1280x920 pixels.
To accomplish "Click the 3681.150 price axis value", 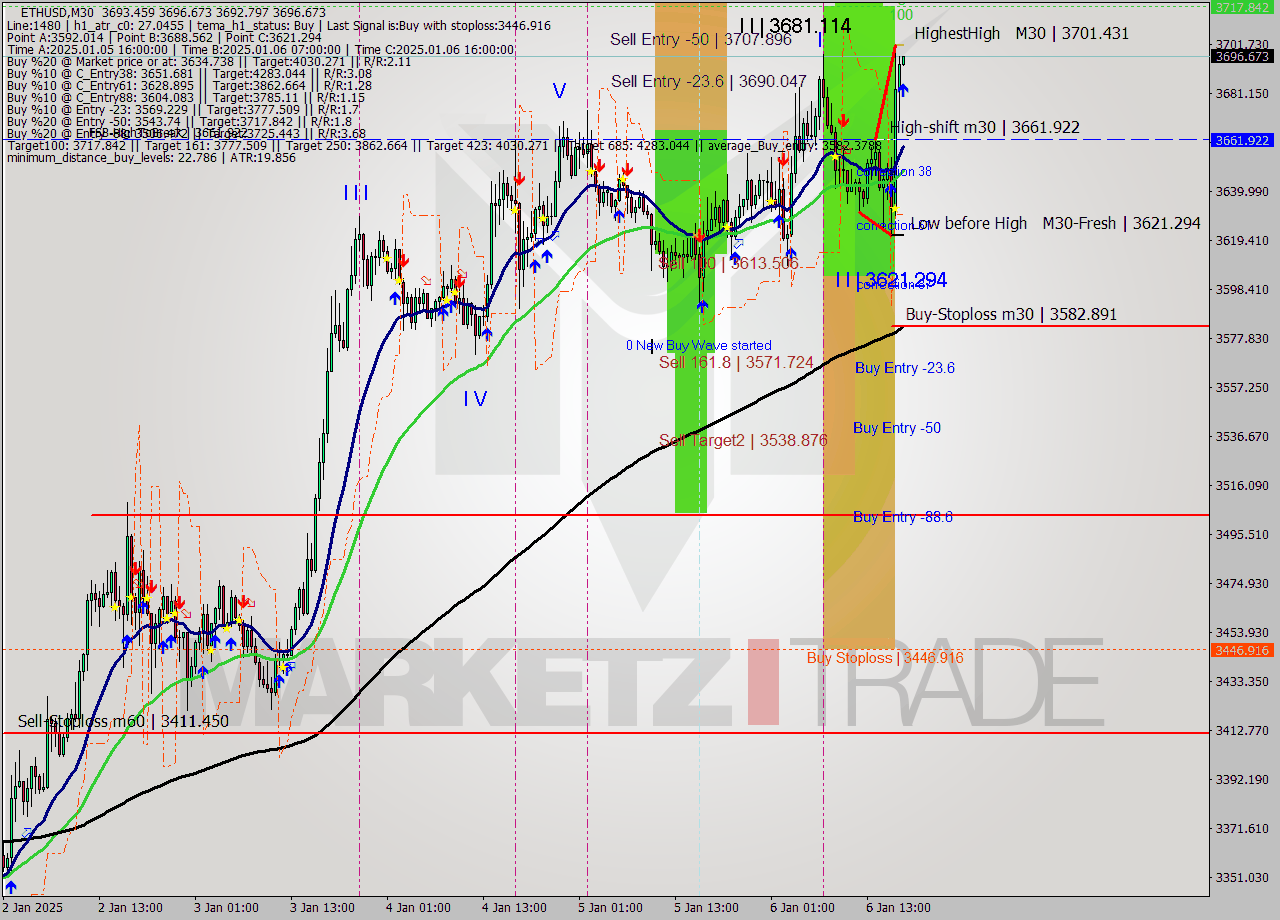I will (1241, 93).
